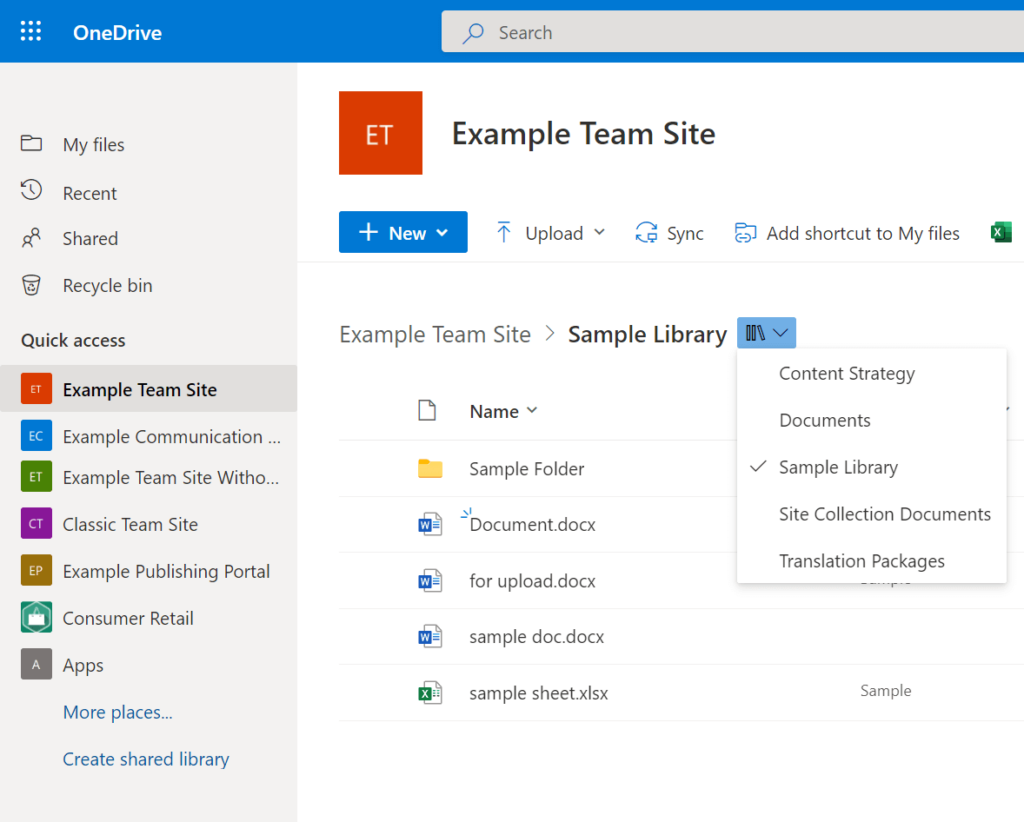Viewport: 1024px width, 822px height.
Task: Open Example Communication site
Action: click(x=172, y=436)
